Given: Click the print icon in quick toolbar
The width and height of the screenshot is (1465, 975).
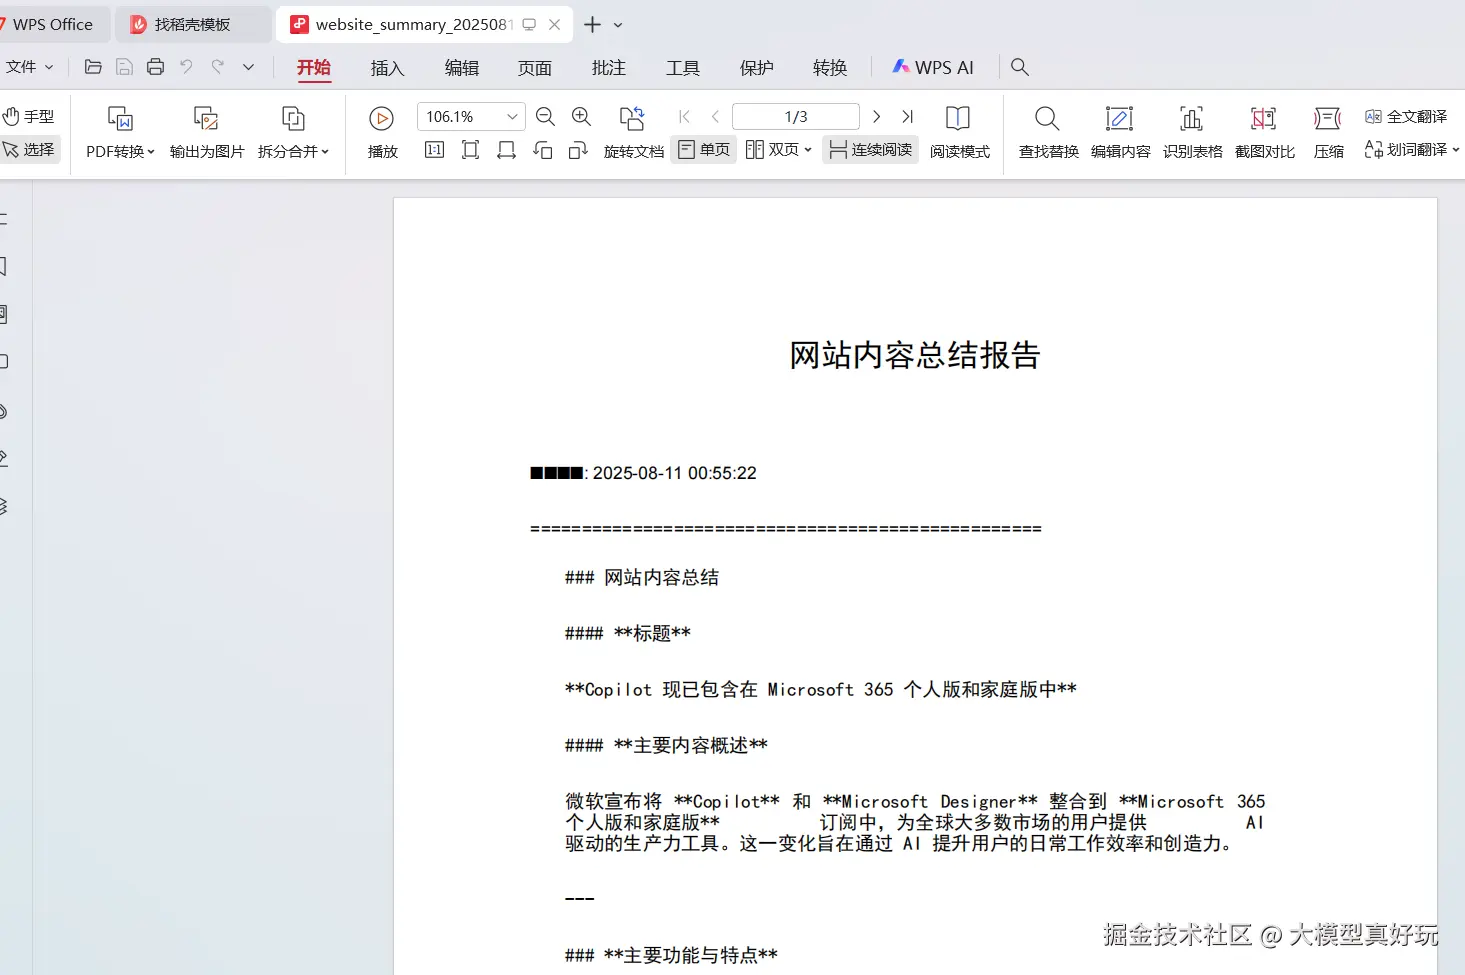Looking at the screenshot, I should (155, 67).
